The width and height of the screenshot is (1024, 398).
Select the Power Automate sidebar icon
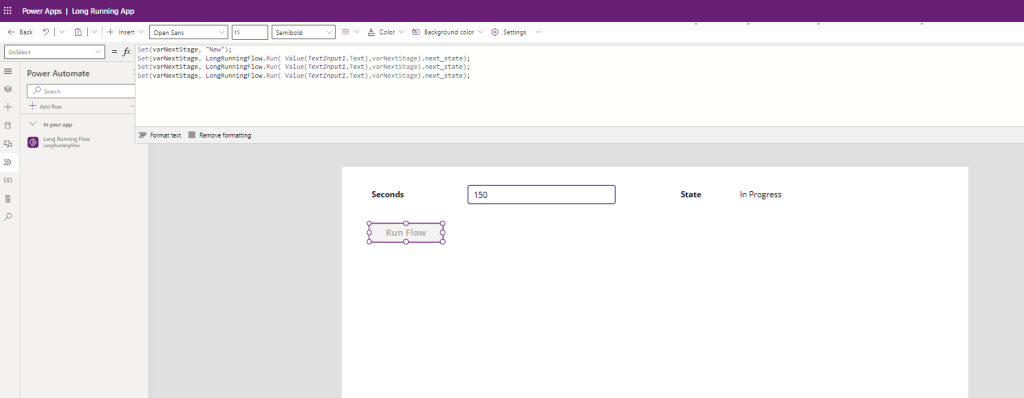pos(8,162)
